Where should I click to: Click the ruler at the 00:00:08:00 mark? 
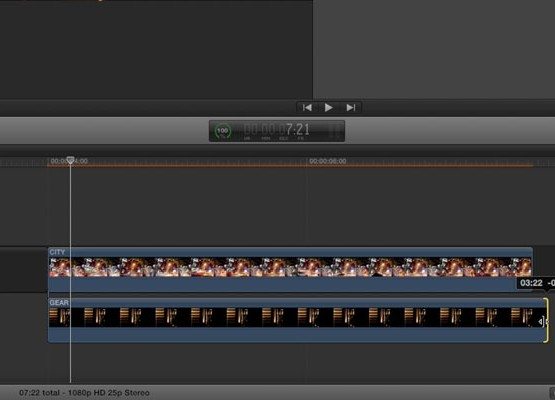328,161
